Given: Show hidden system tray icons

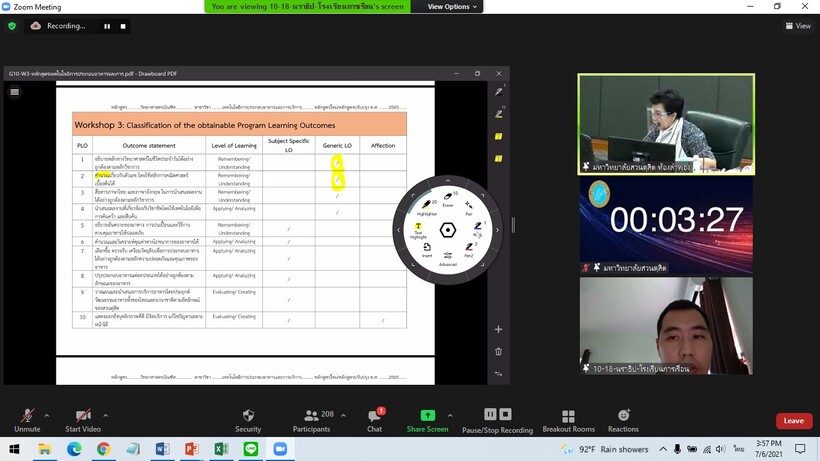Looking at the screenshot, I should point(663,449).
